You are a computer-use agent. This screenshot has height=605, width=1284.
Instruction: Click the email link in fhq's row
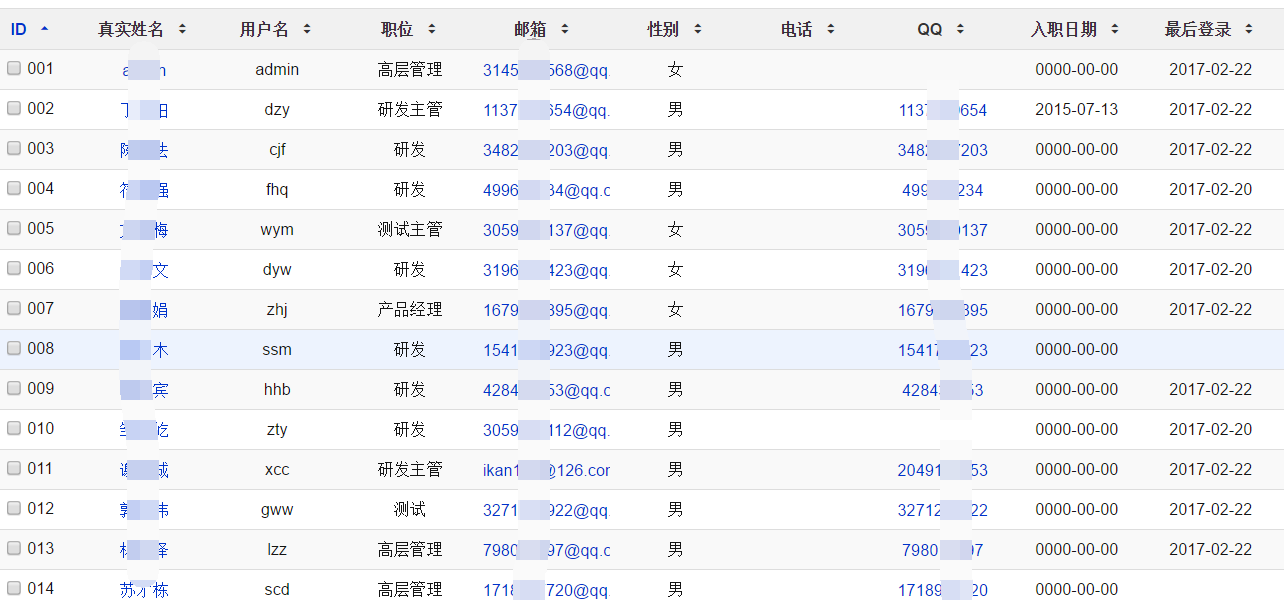coord(546,190)
